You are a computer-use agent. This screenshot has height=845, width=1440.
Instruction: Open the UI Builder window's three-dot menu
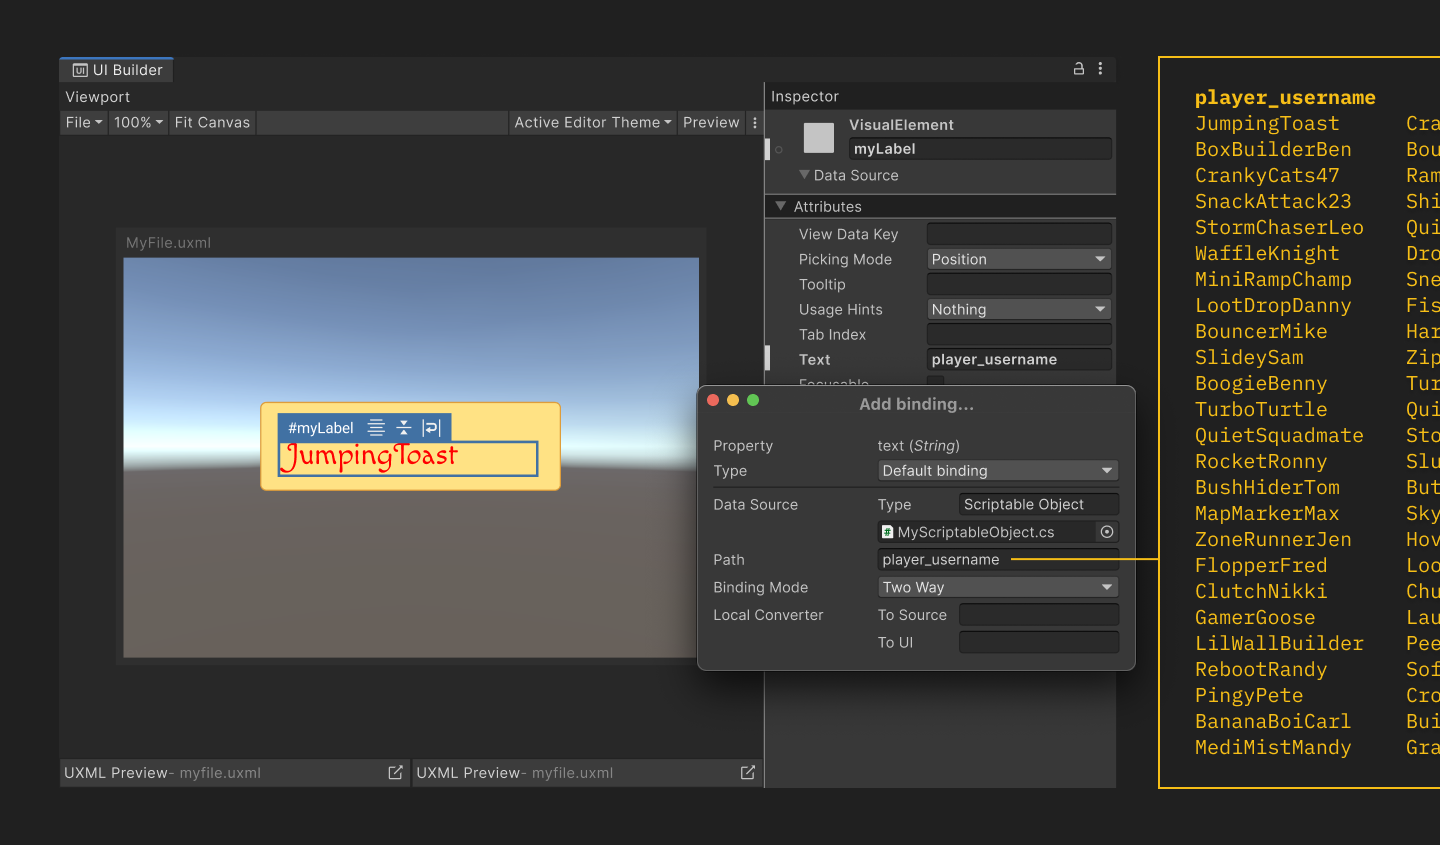click(x=1100, y=69)
